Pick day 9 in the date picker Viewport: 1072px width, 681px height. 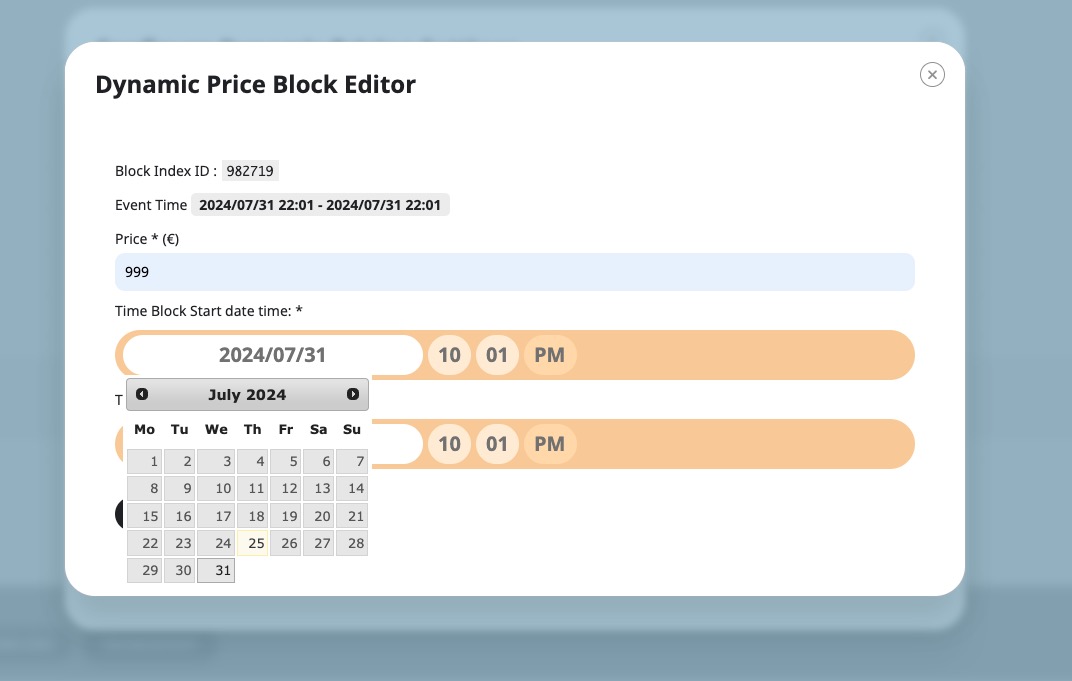[180, 489]
